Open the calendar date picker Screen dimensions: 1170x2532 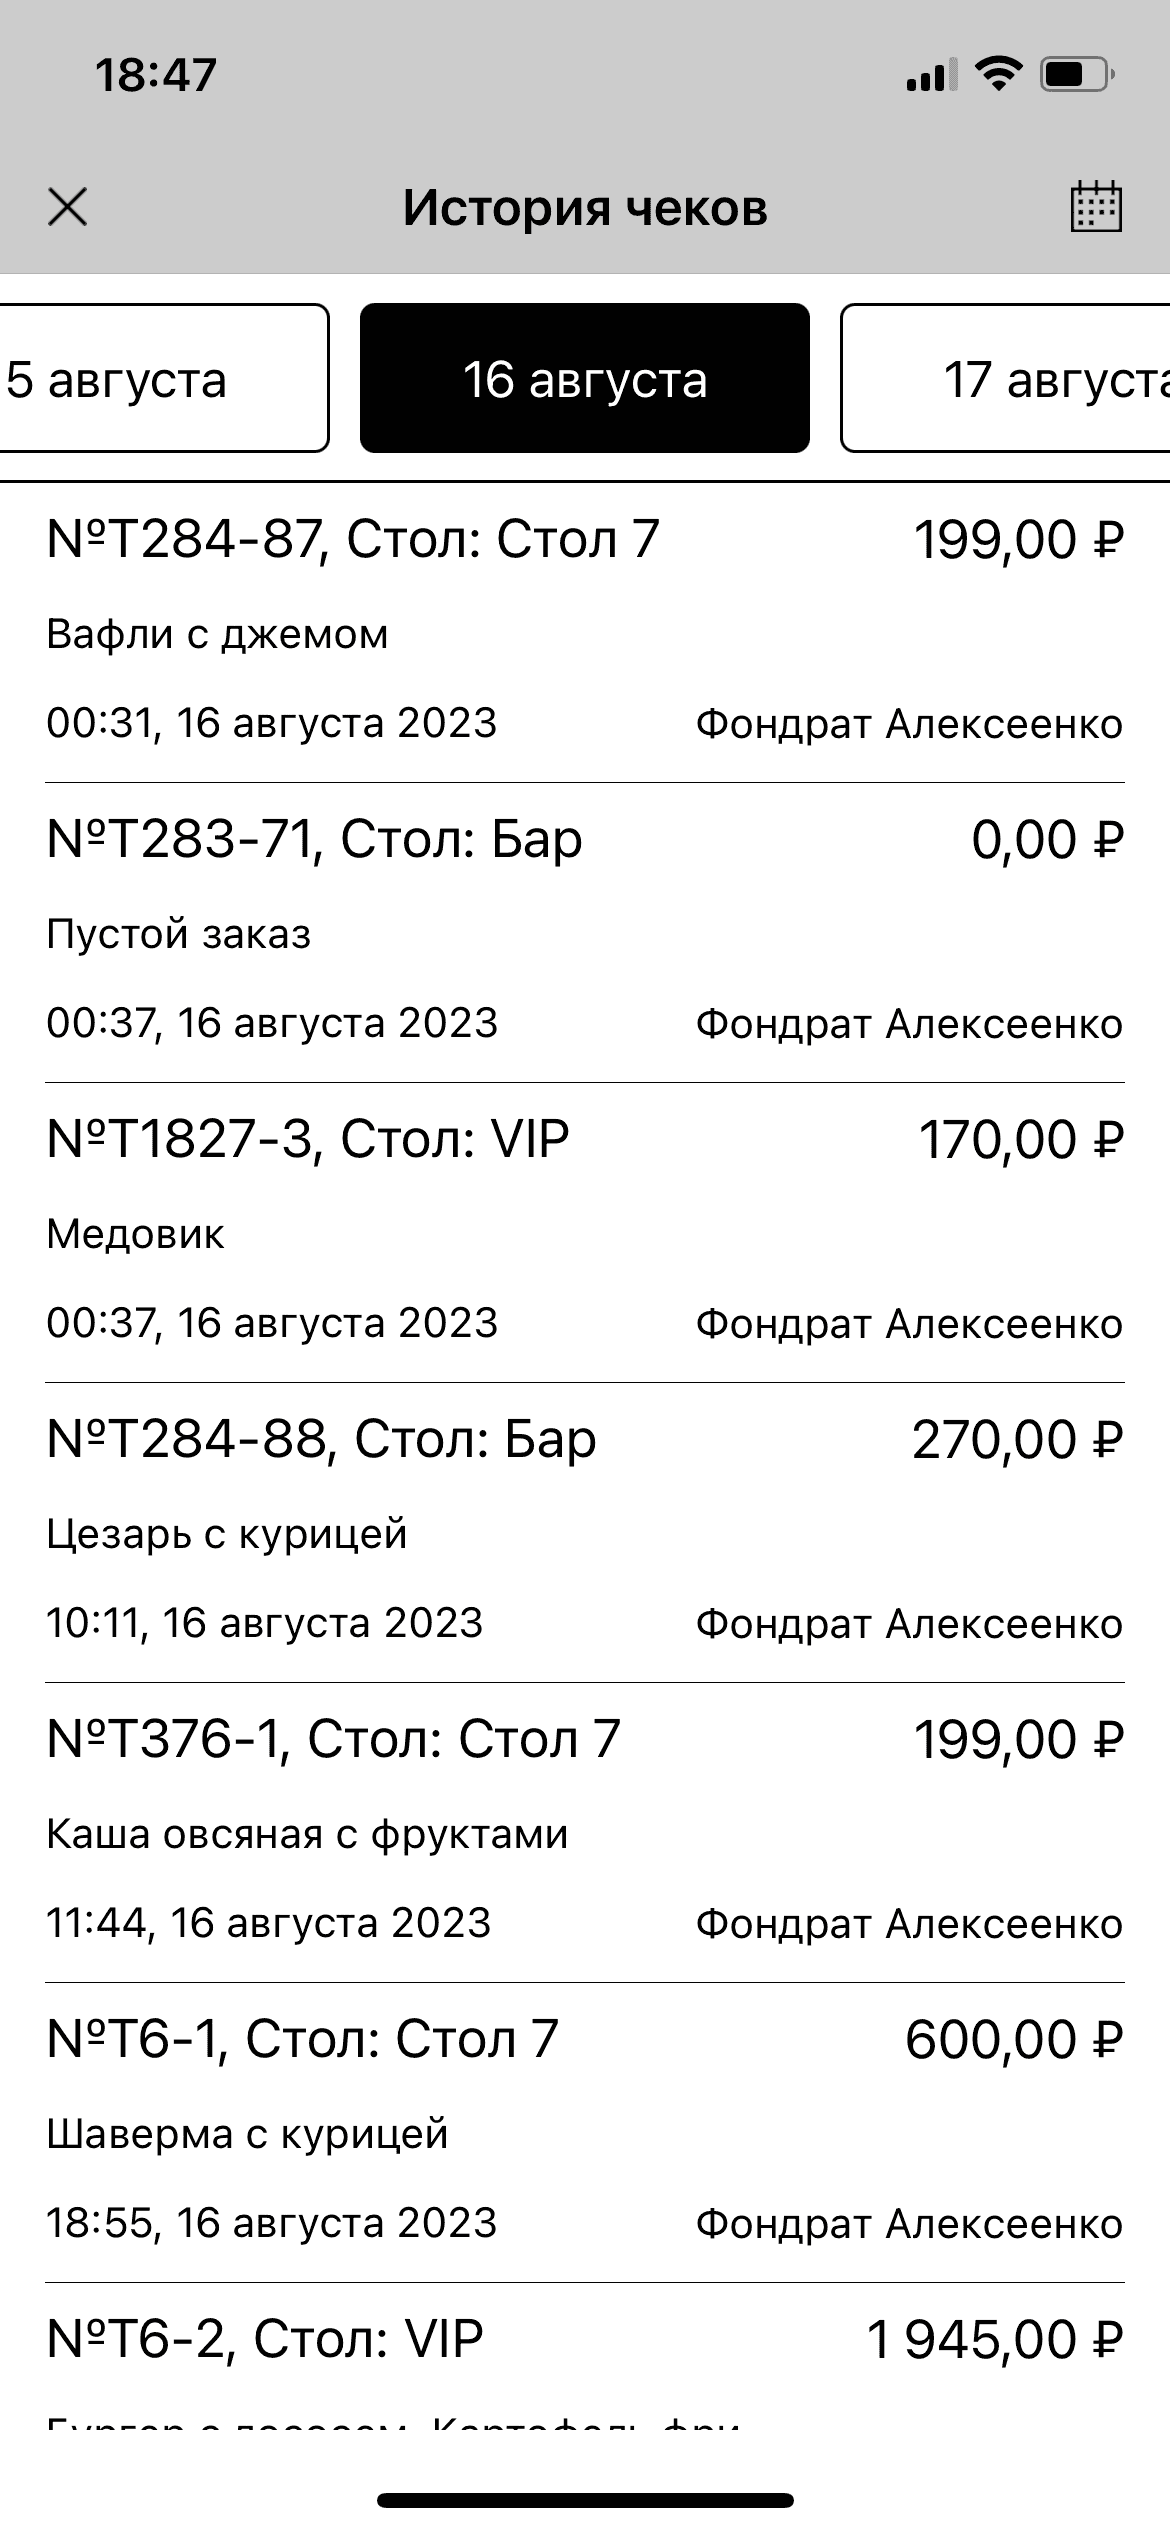click(x=1096, y=208)
